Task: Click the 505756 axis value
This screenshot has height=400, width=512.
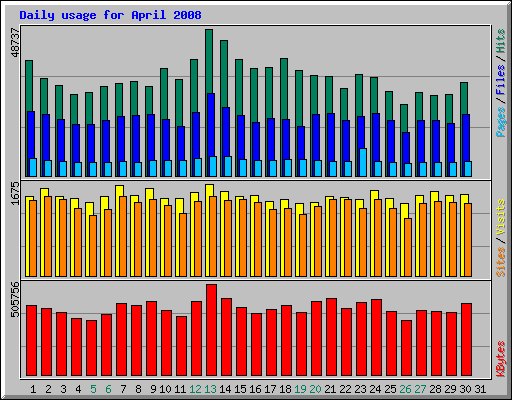Action: pos(15,300)
